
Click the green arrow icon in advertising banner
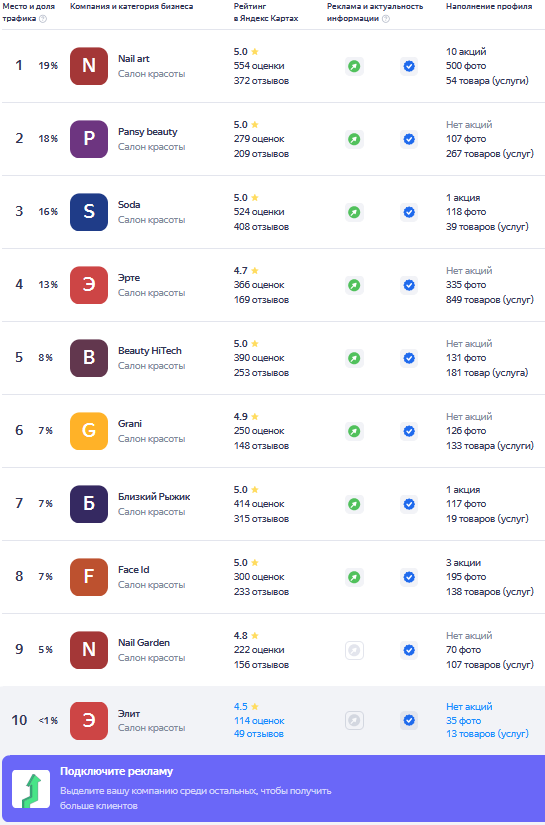coord(31,789)
